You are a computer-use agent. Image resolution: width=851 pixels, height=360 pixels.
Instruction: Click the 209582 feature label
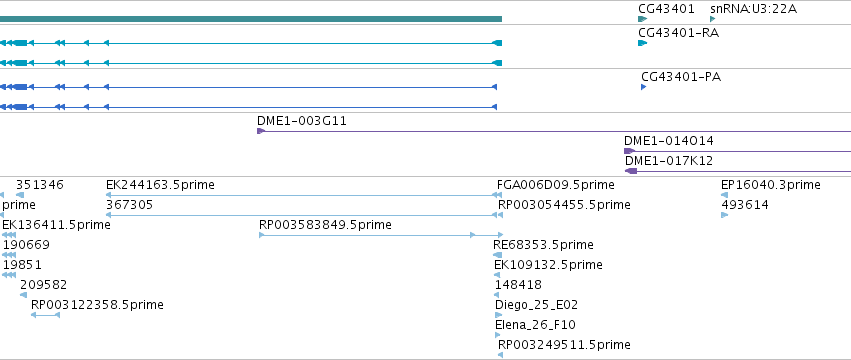[43, 285]
